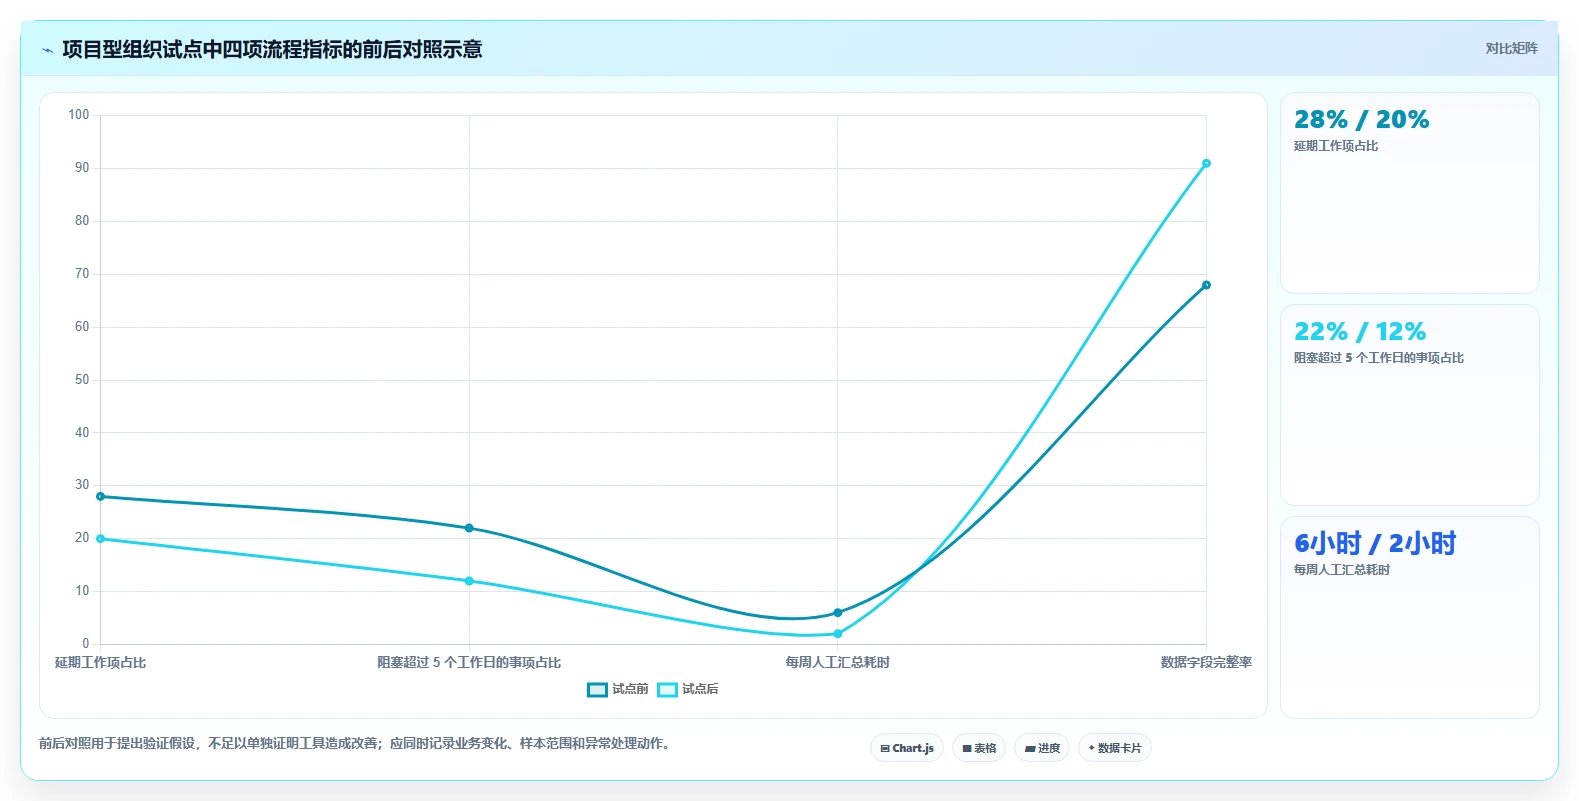Click the 22% / 12% card value

(x=1360, y=332)
